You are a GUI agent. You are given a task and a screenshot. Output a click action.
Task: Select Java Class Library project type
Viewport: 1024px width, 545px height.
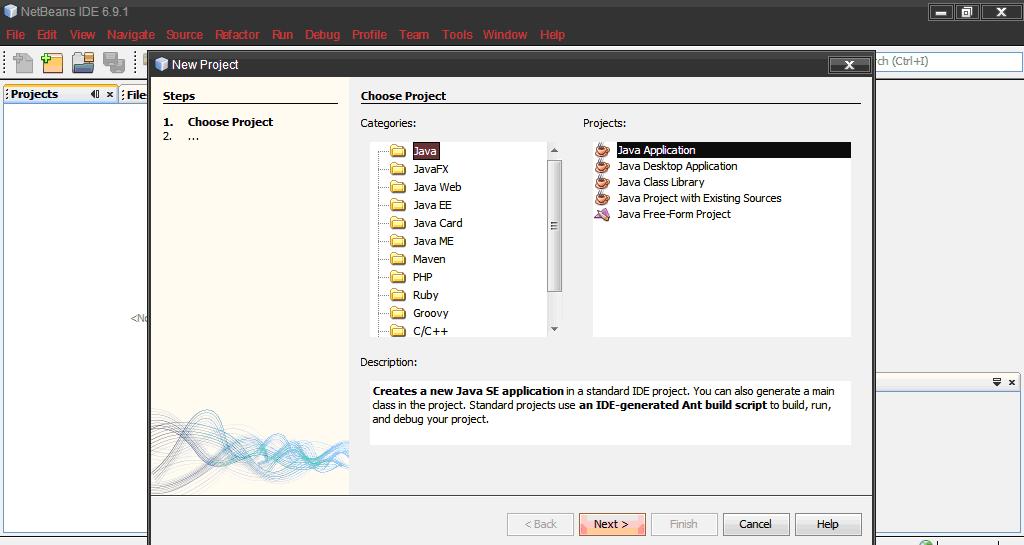[661, 182]
